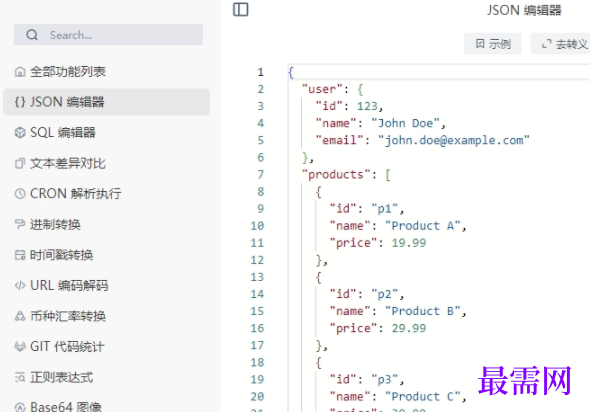Click the "products" key on line 7
590x412 pixels.
pyautogui.click(x=337, y=175)
